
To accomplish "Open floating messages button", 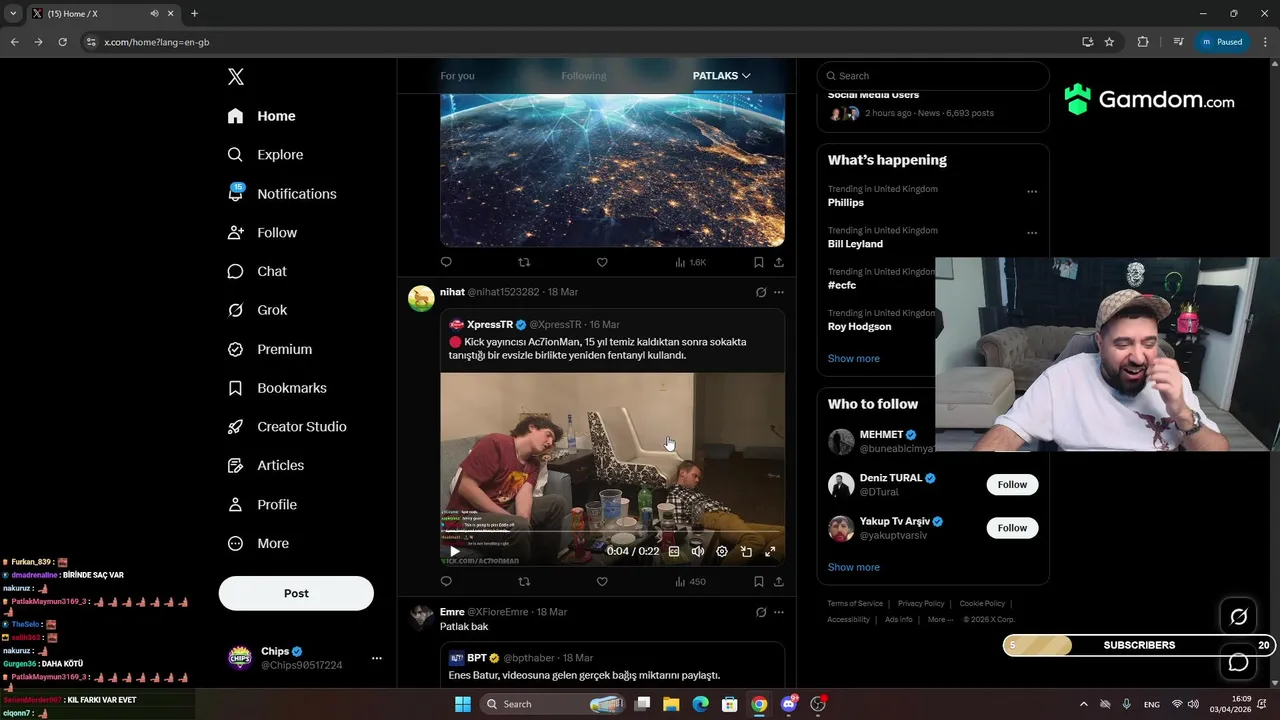I will tap(1238, 662).
